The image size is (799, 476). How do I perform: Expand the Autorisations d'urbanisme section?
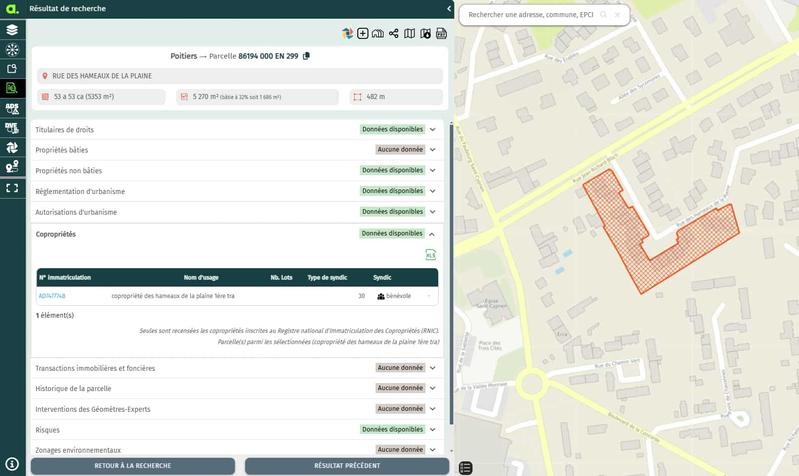[433, 211]
